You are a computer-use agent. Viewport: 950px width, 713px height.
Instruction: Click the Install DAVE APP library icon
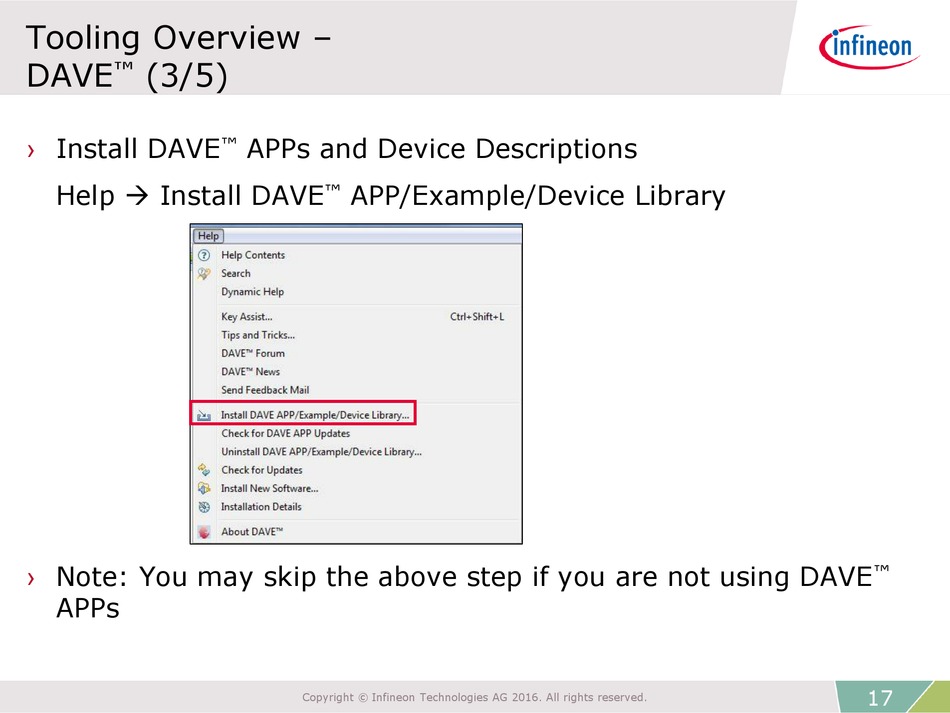pos(204,416)
